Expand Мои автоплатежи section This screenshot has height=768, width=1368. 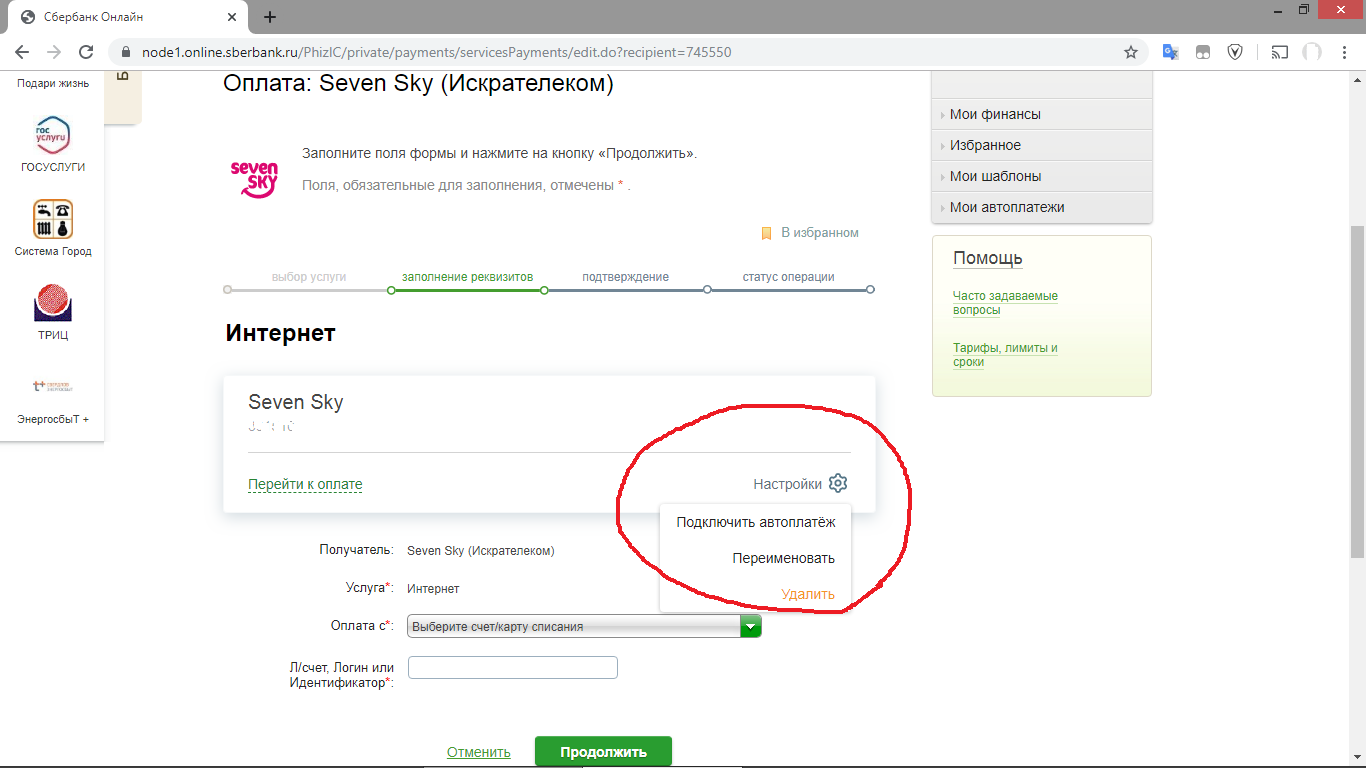pyautogui.click(x=1042, y=207)
